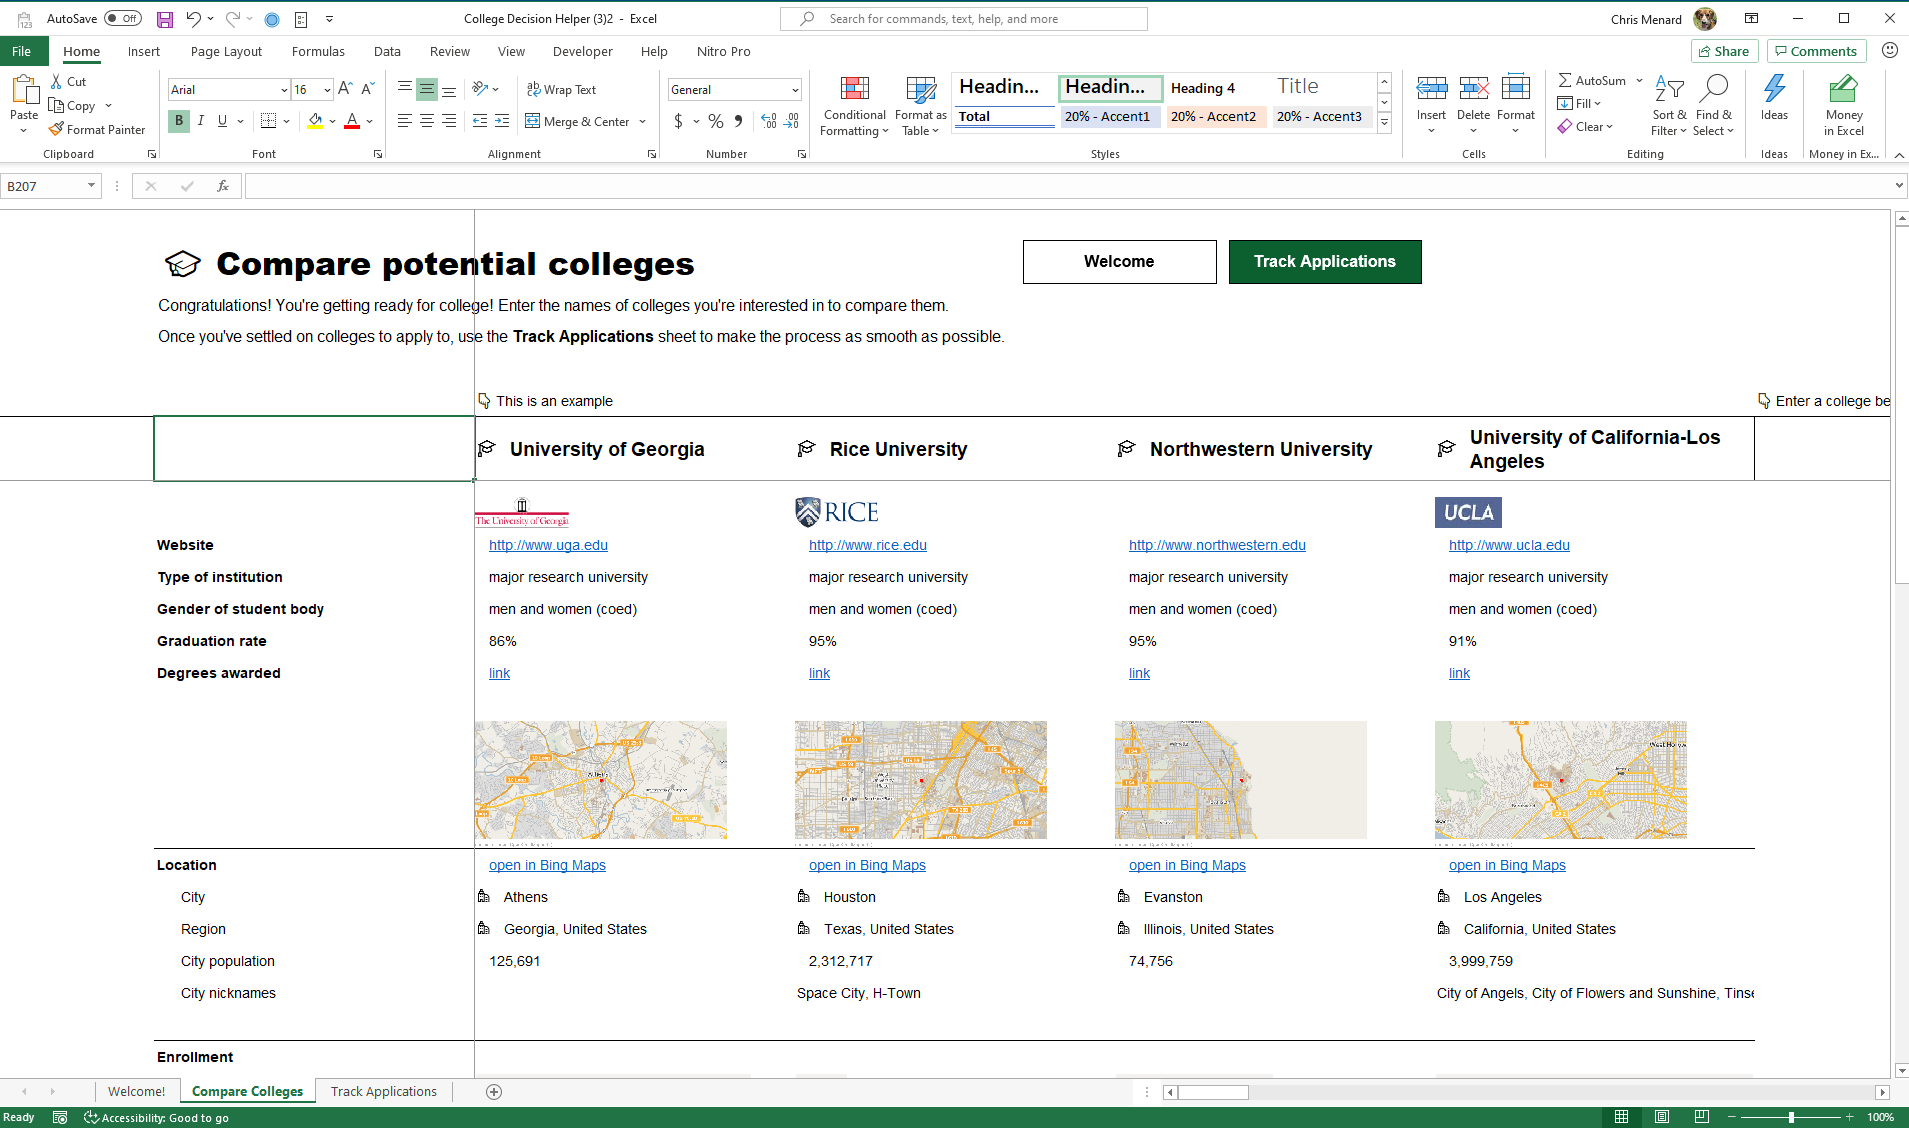This screenshot has width=1909, height=1128.
Task: Click the Money in Excel icon
Action: click(1843, 90)
